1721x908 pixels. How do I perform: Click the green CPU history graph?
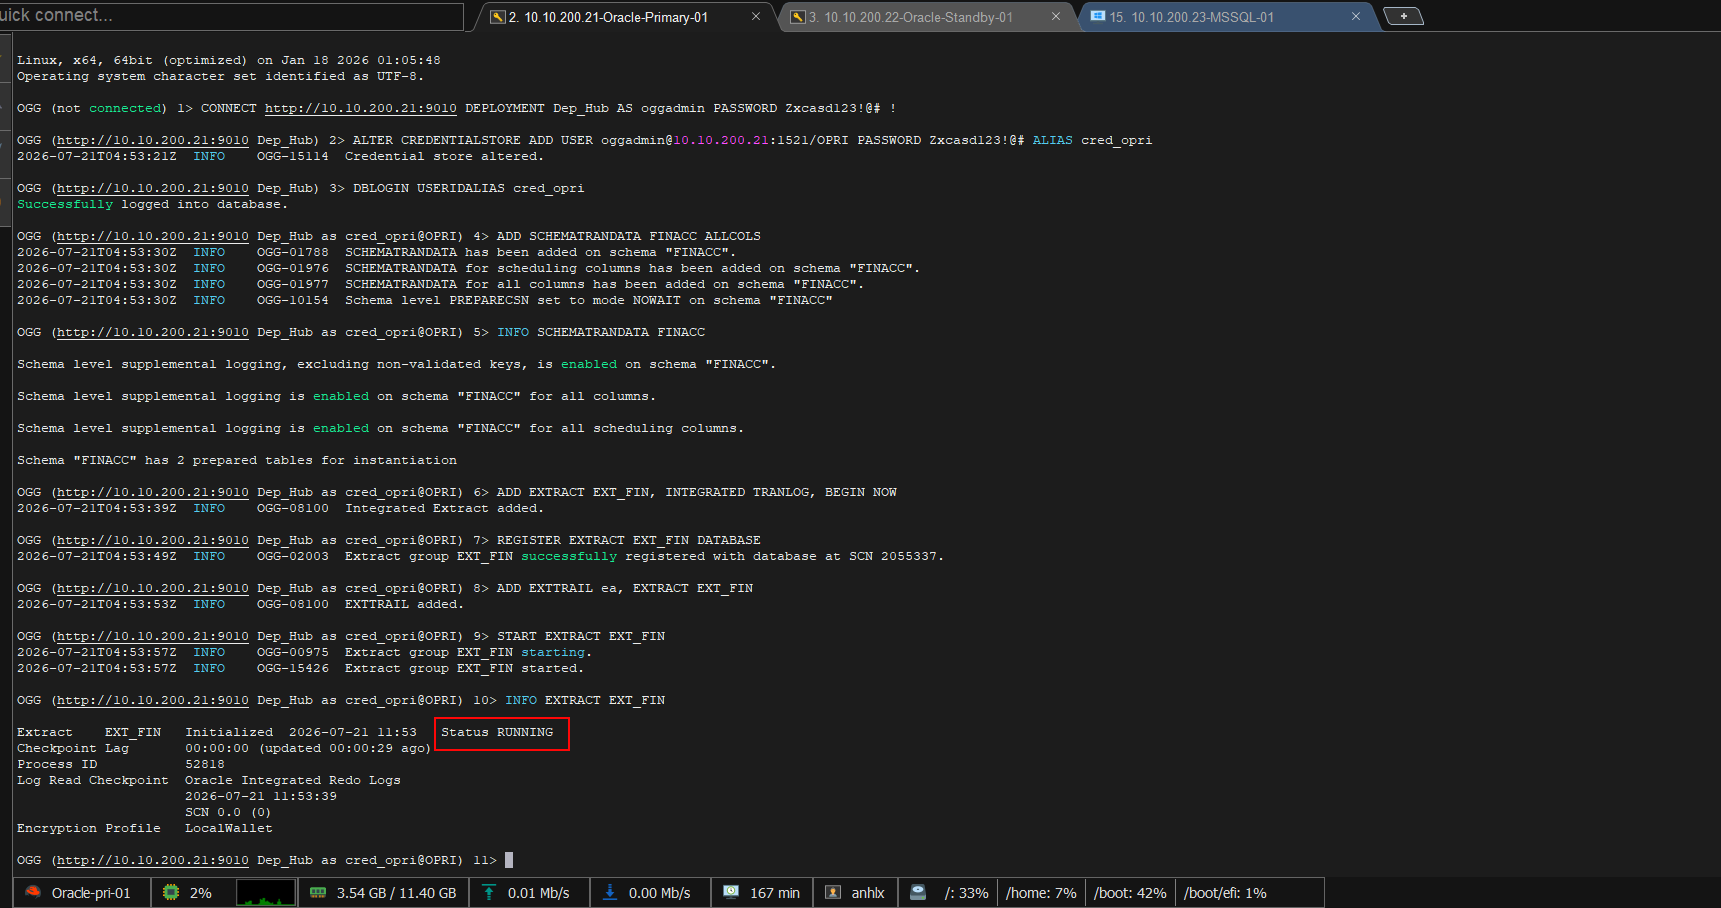(x=266, y=892)
